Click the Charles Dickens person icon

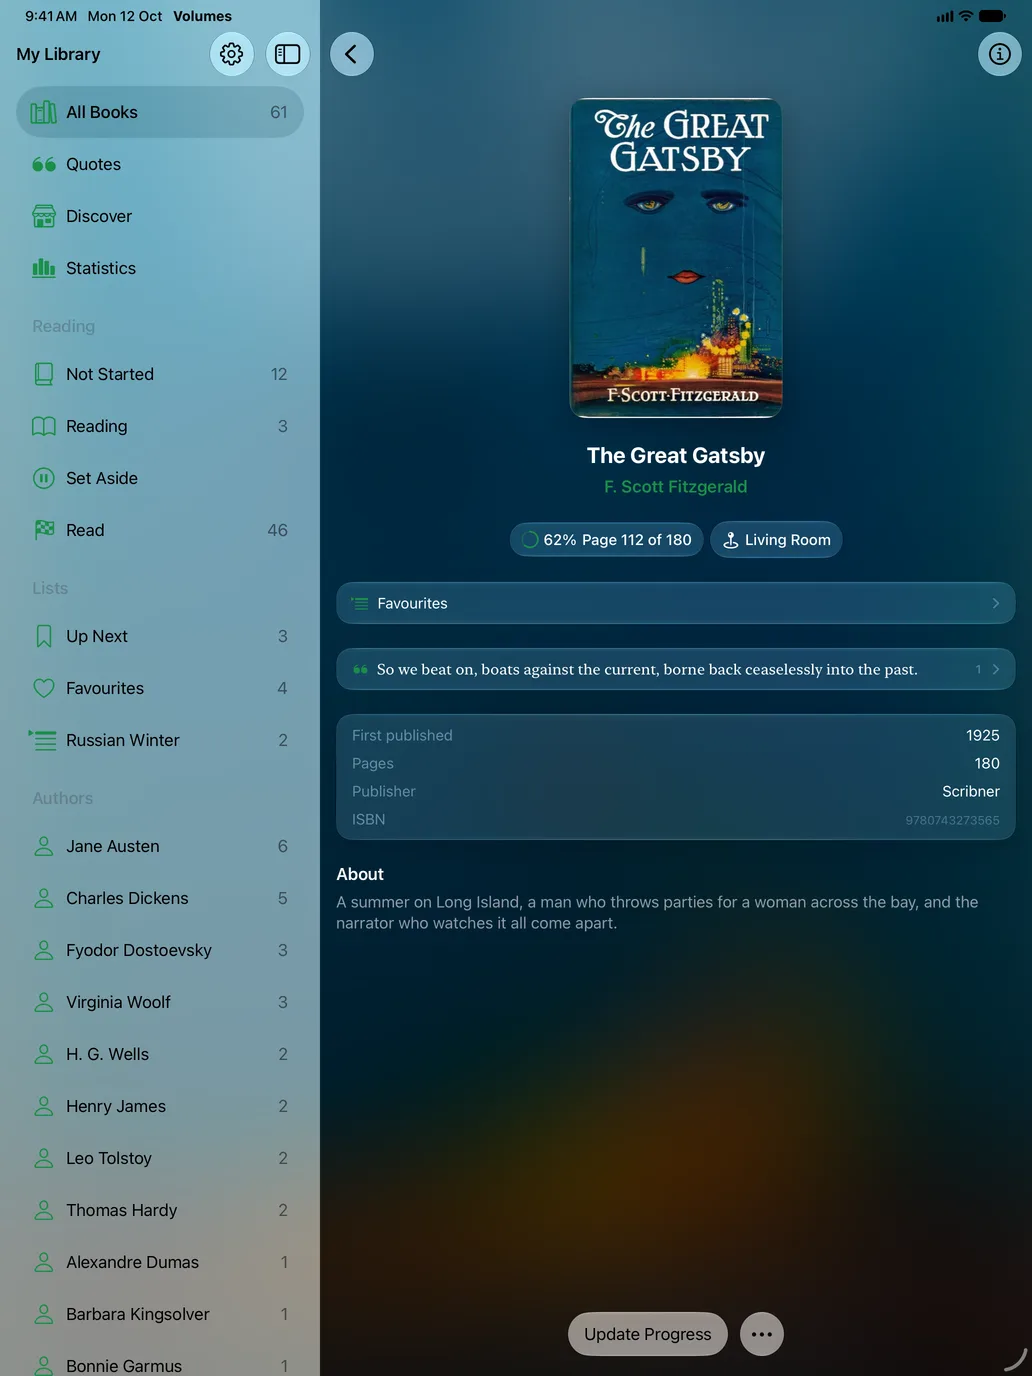[x=44, y=898]
